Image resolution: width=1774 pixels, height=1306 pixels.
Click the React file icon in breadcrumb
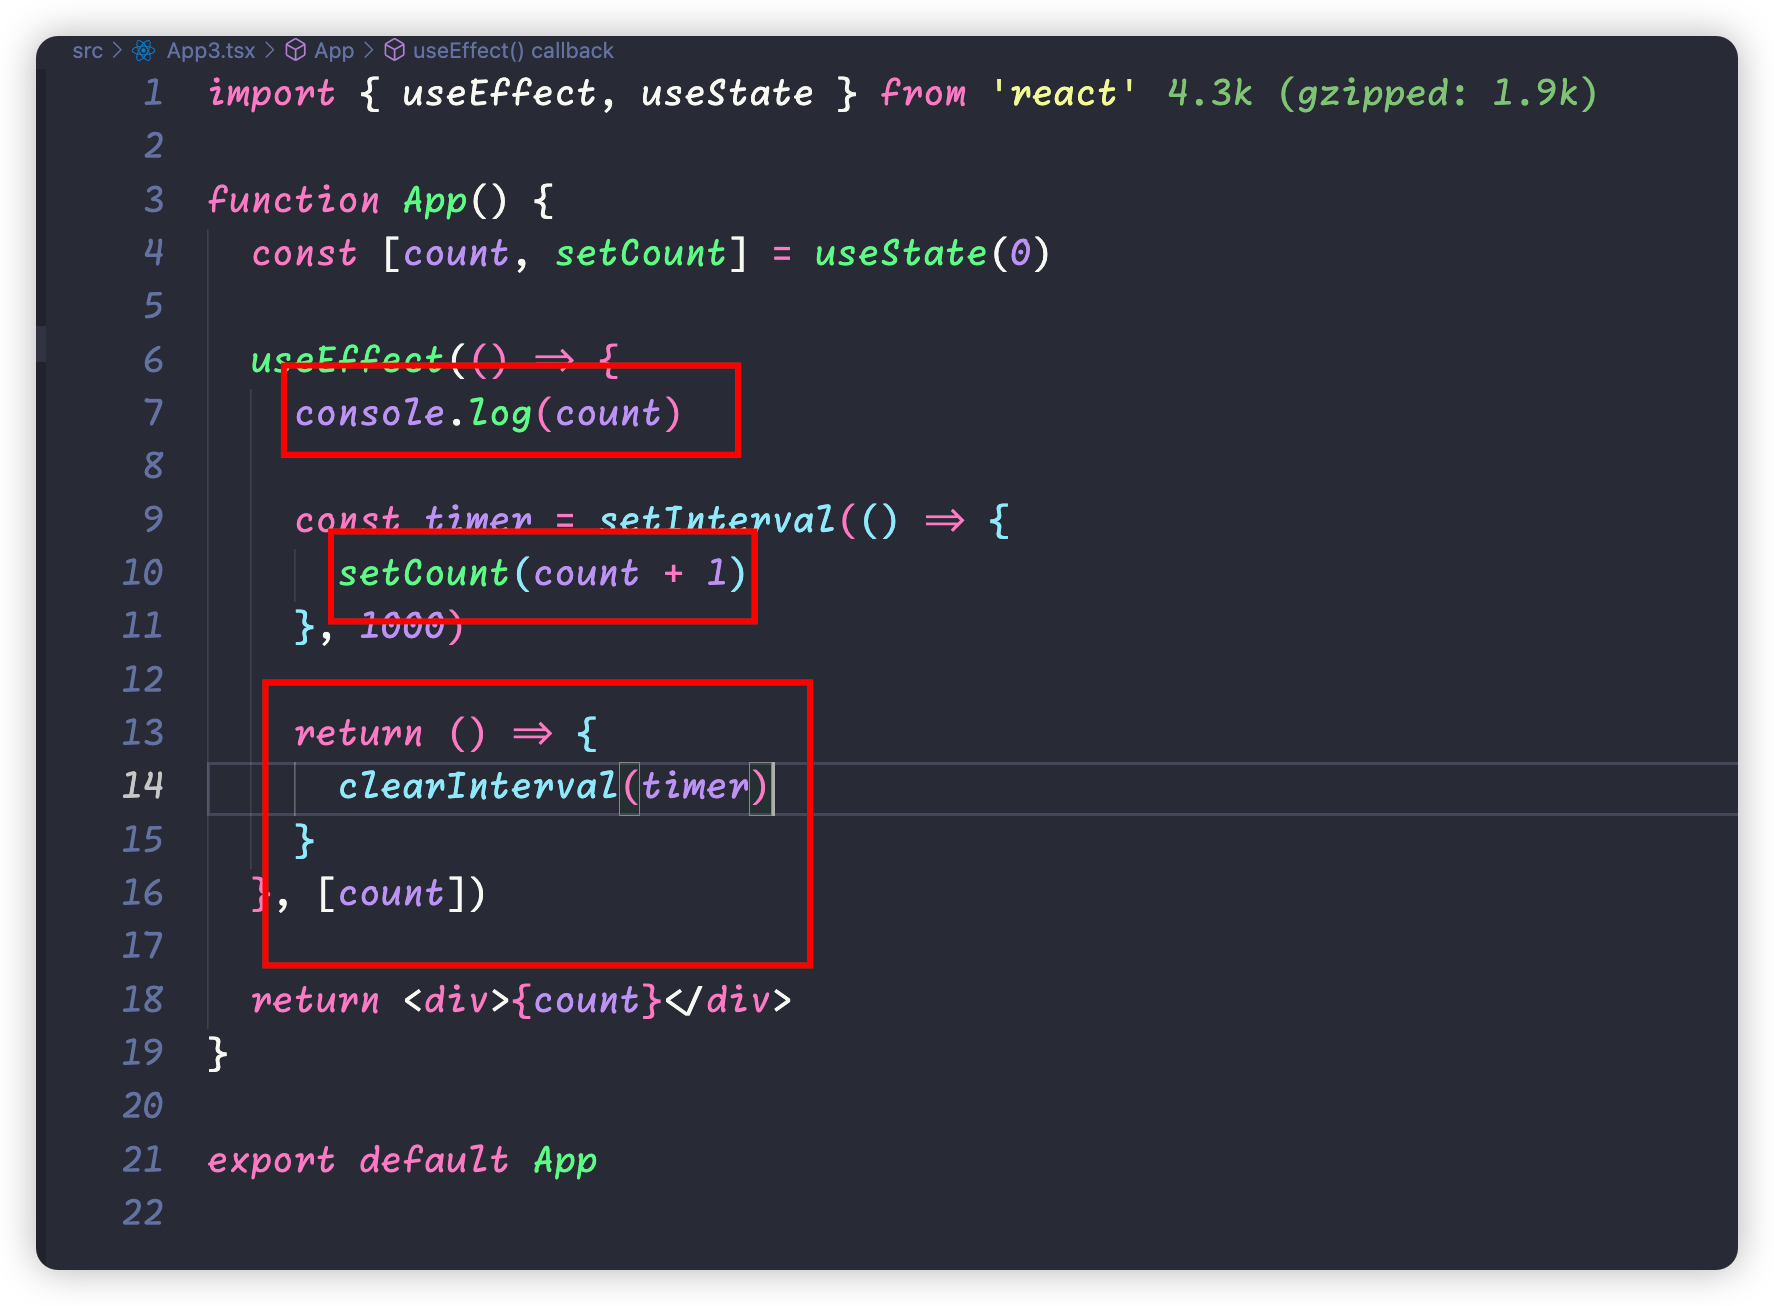(144, 51)
